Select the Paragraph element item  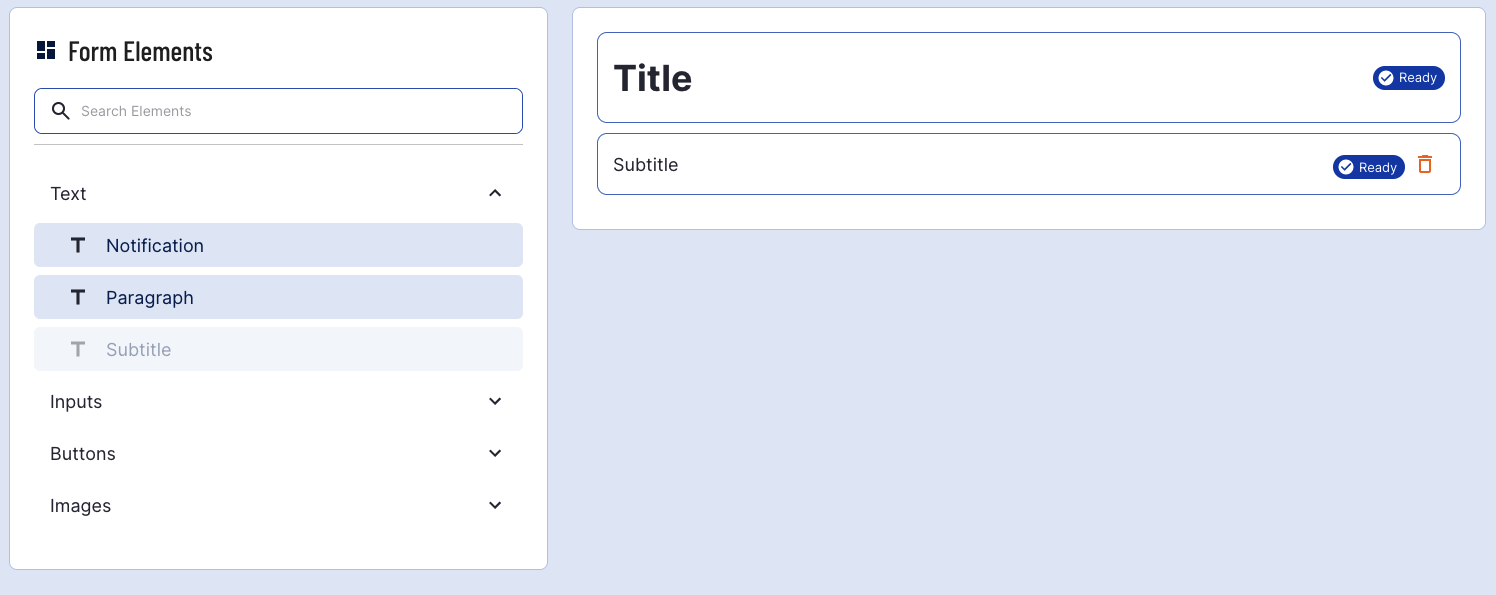click(278, 297)
